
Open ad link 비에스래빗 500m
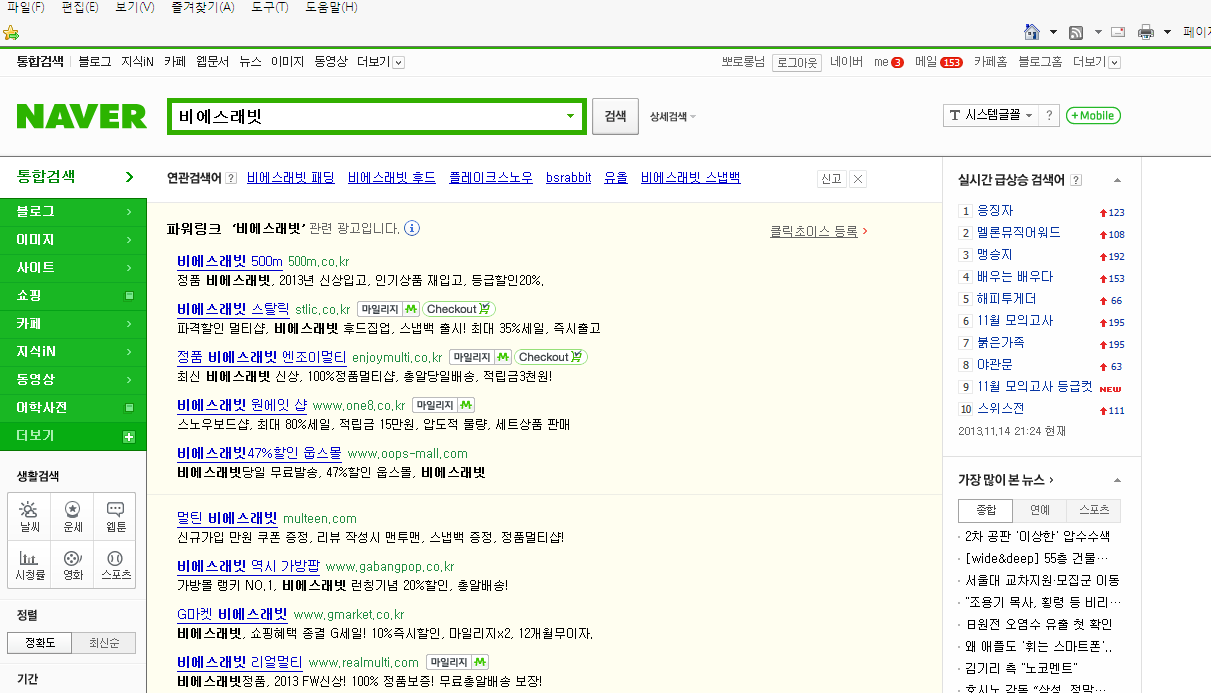point(229,262)
